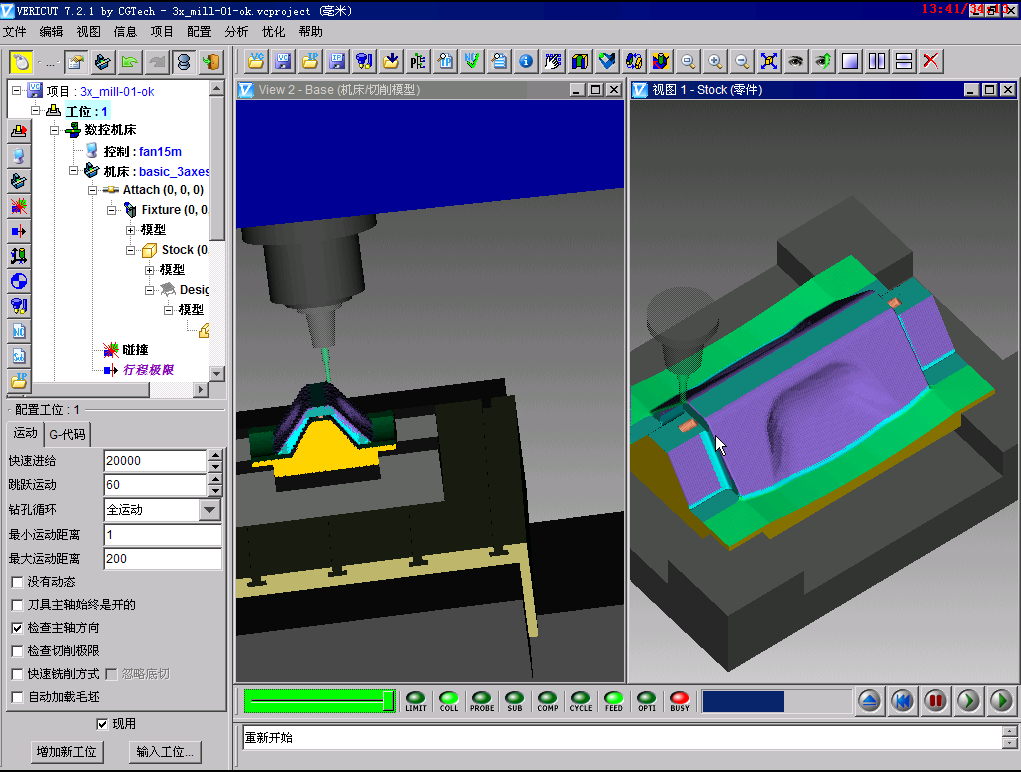Uncheck the 现用 checkbox
1021x772 pixels.
click(102, 724)
